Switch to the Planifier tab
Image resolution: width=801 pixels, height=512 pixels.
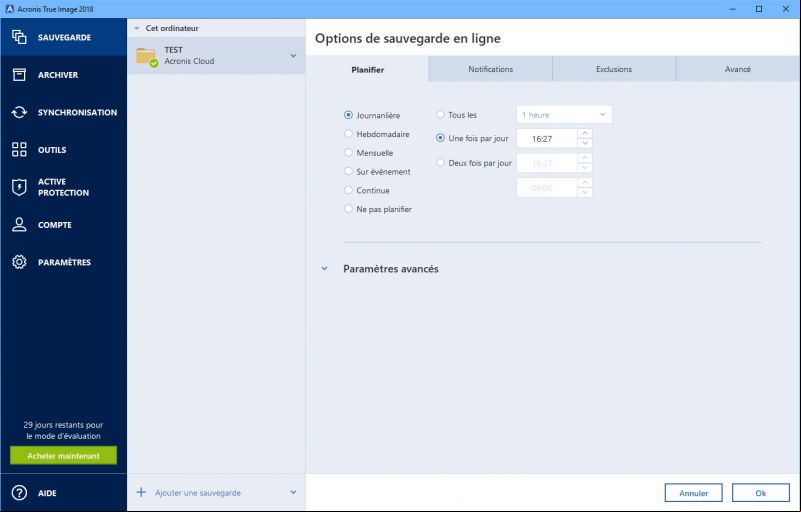click(367, 69)
